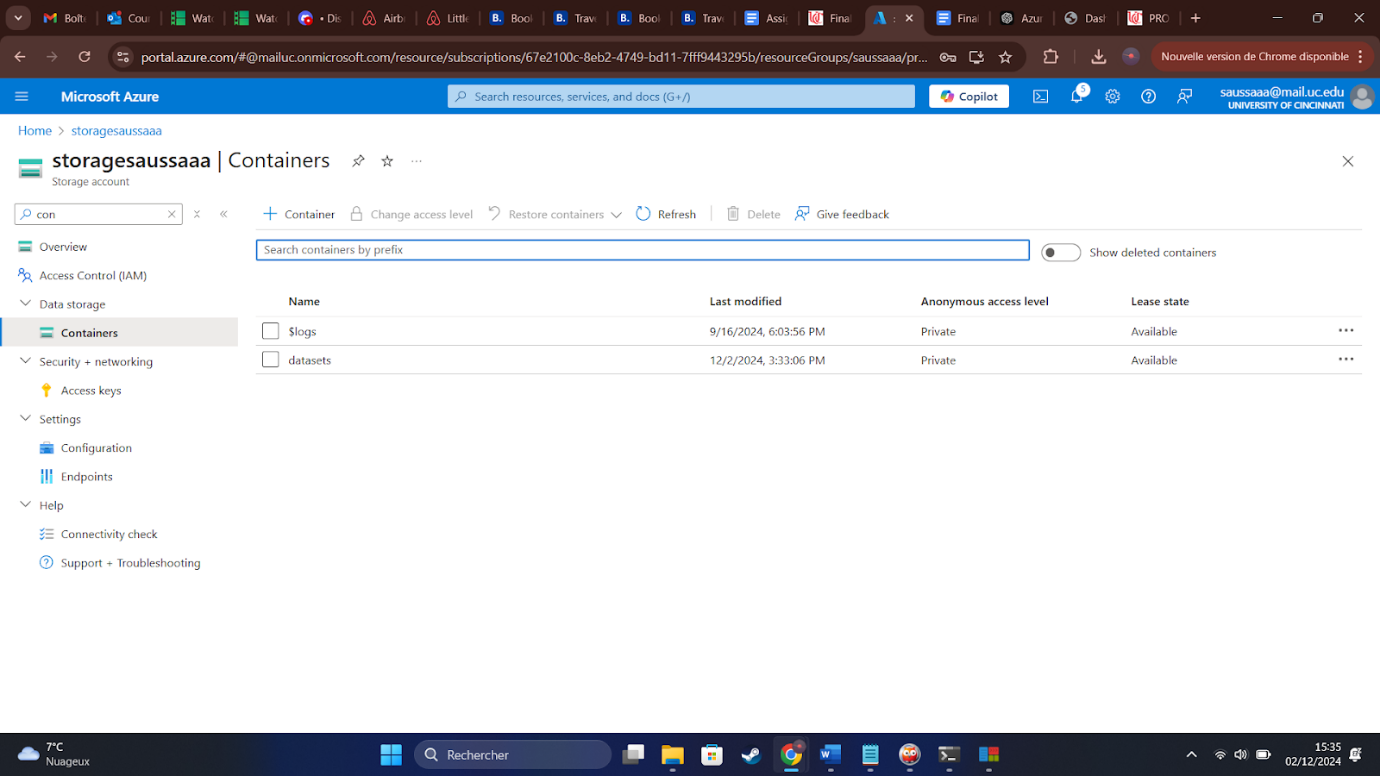
Task: Collapse the Data storage group
Action: pos(25,304)
